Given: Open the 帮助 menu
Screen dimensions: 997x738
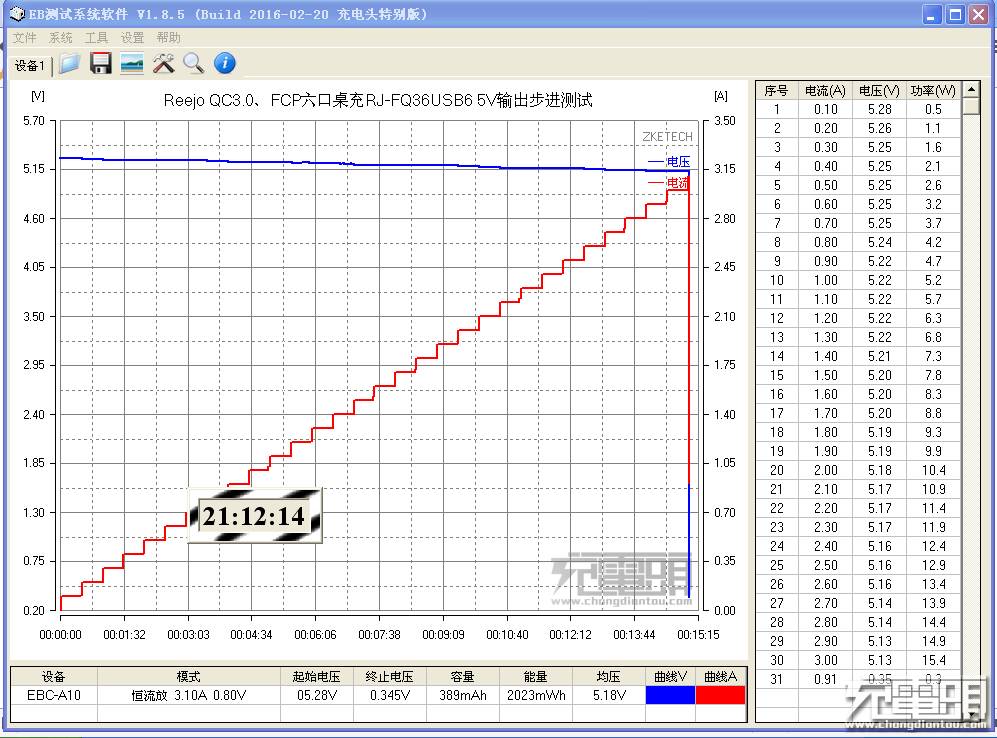Looking at the screenshot, I should 168,38.
